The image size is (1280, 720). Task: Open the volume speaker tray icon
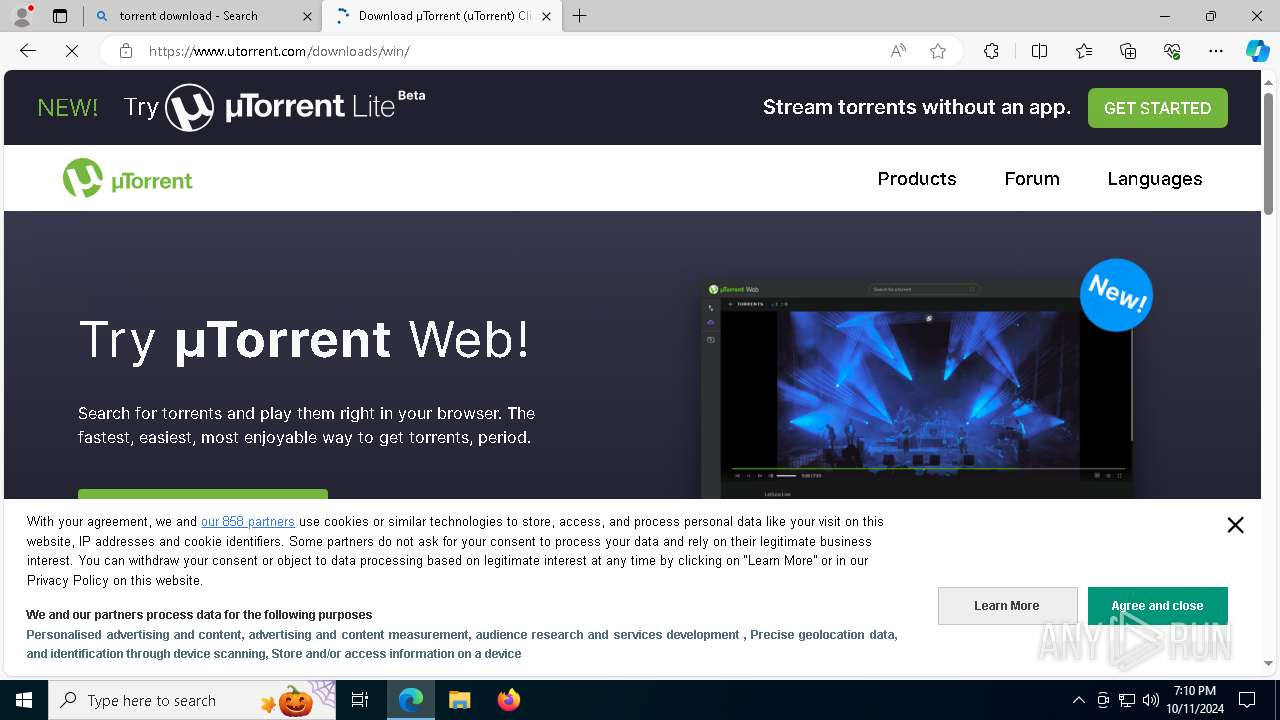click(x=1151, y=700)
